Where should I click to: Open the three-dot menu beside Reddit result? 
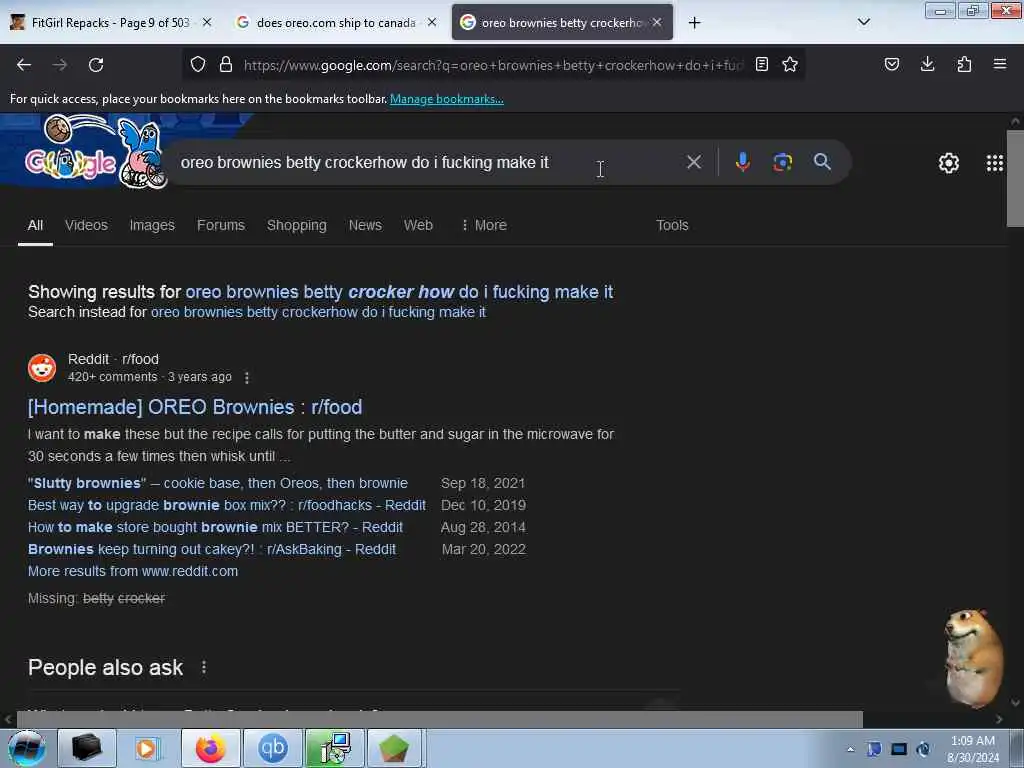(x=247, y=377)
